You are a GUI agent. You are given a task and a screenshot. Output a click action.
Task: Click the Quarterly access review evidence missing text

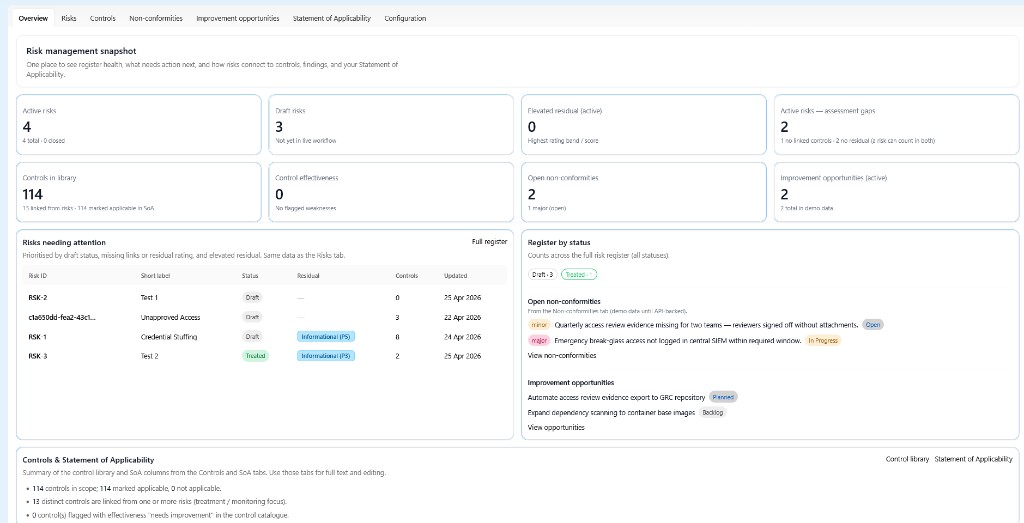coord(706,325)
